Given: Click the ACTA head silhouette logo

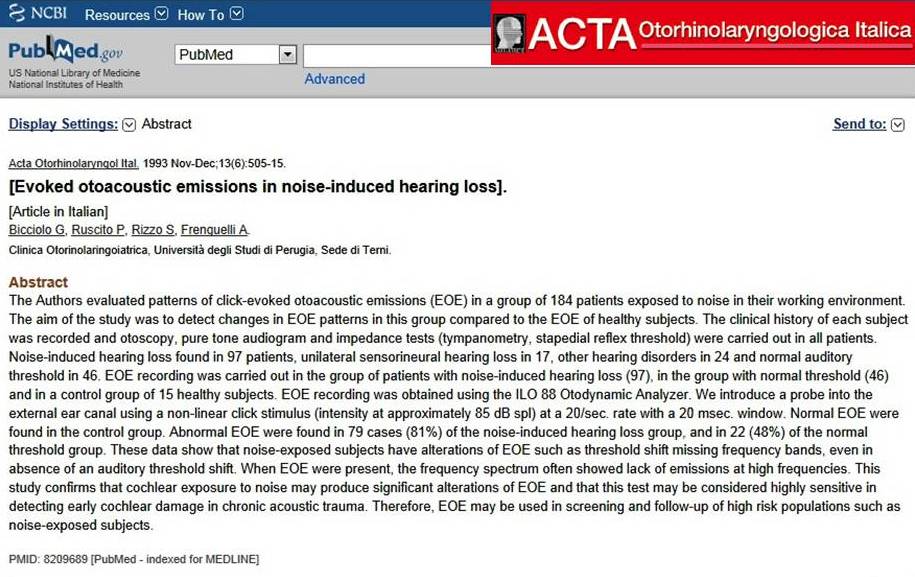Looking at the screenshot, I should point(509,34).
